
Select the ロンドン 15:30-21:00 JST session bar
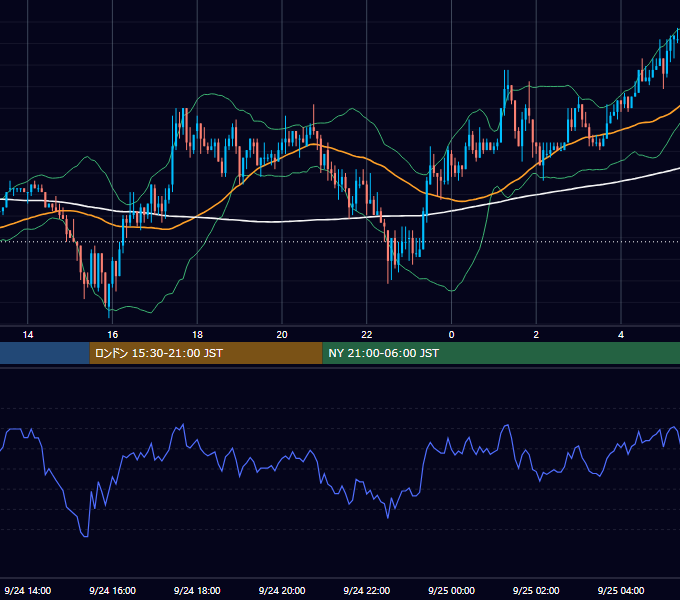tap(206, 353)
